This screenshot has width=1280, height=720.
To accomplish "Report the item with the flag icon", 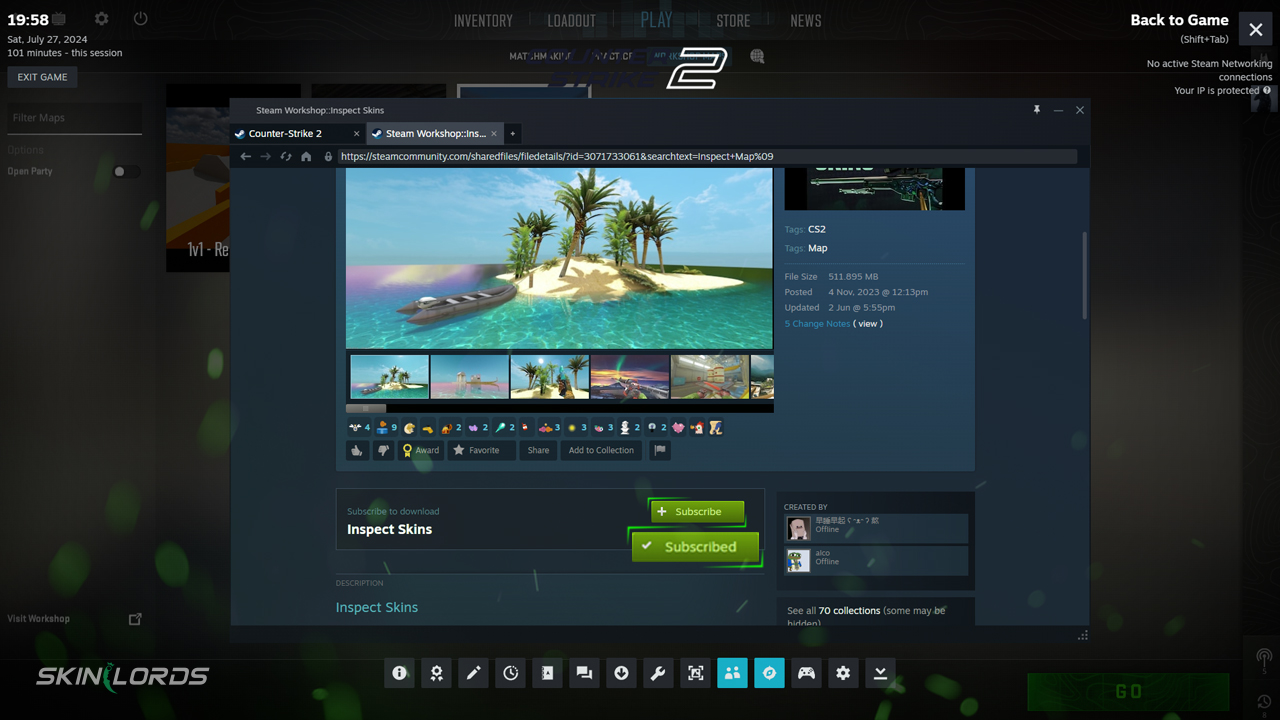I will [660, 450].
